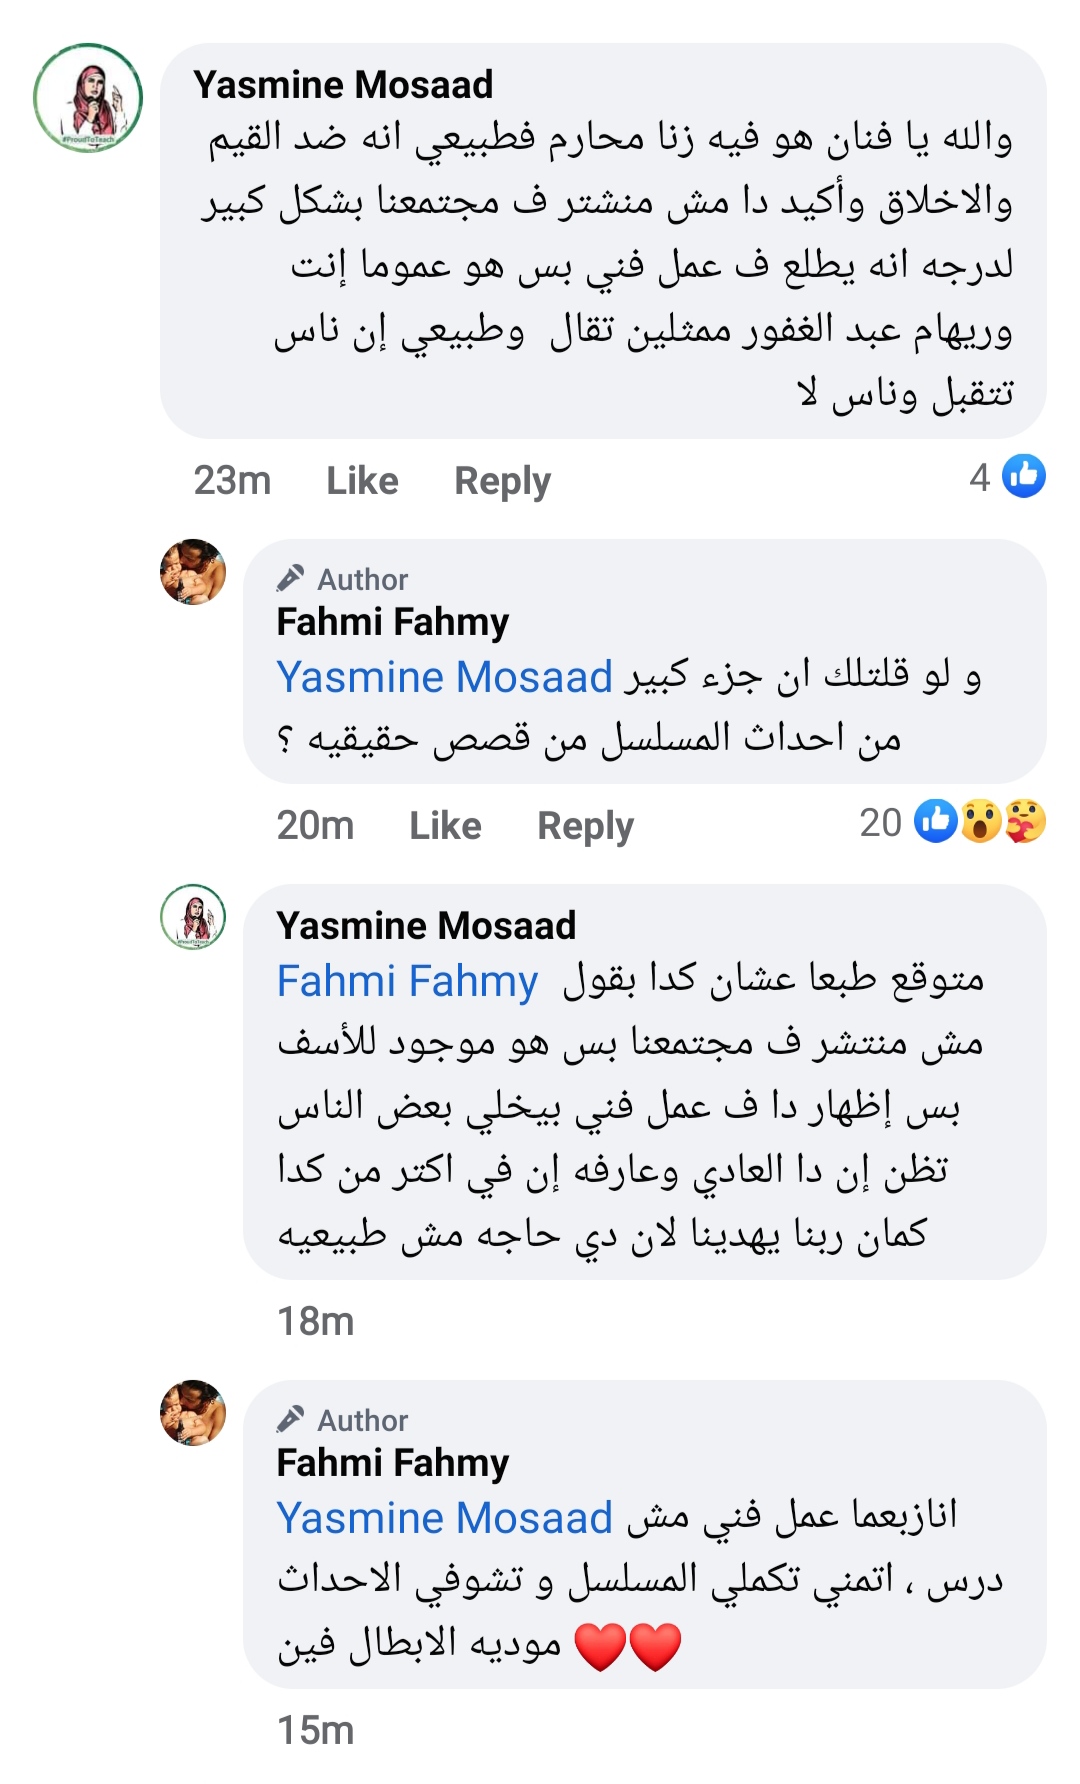This screenshot has height=1784, width=1080.
Task: Click the Yasmine Mosaad mention in the 15m reply
Action: pyautogui.click(x=444, y=1518)
